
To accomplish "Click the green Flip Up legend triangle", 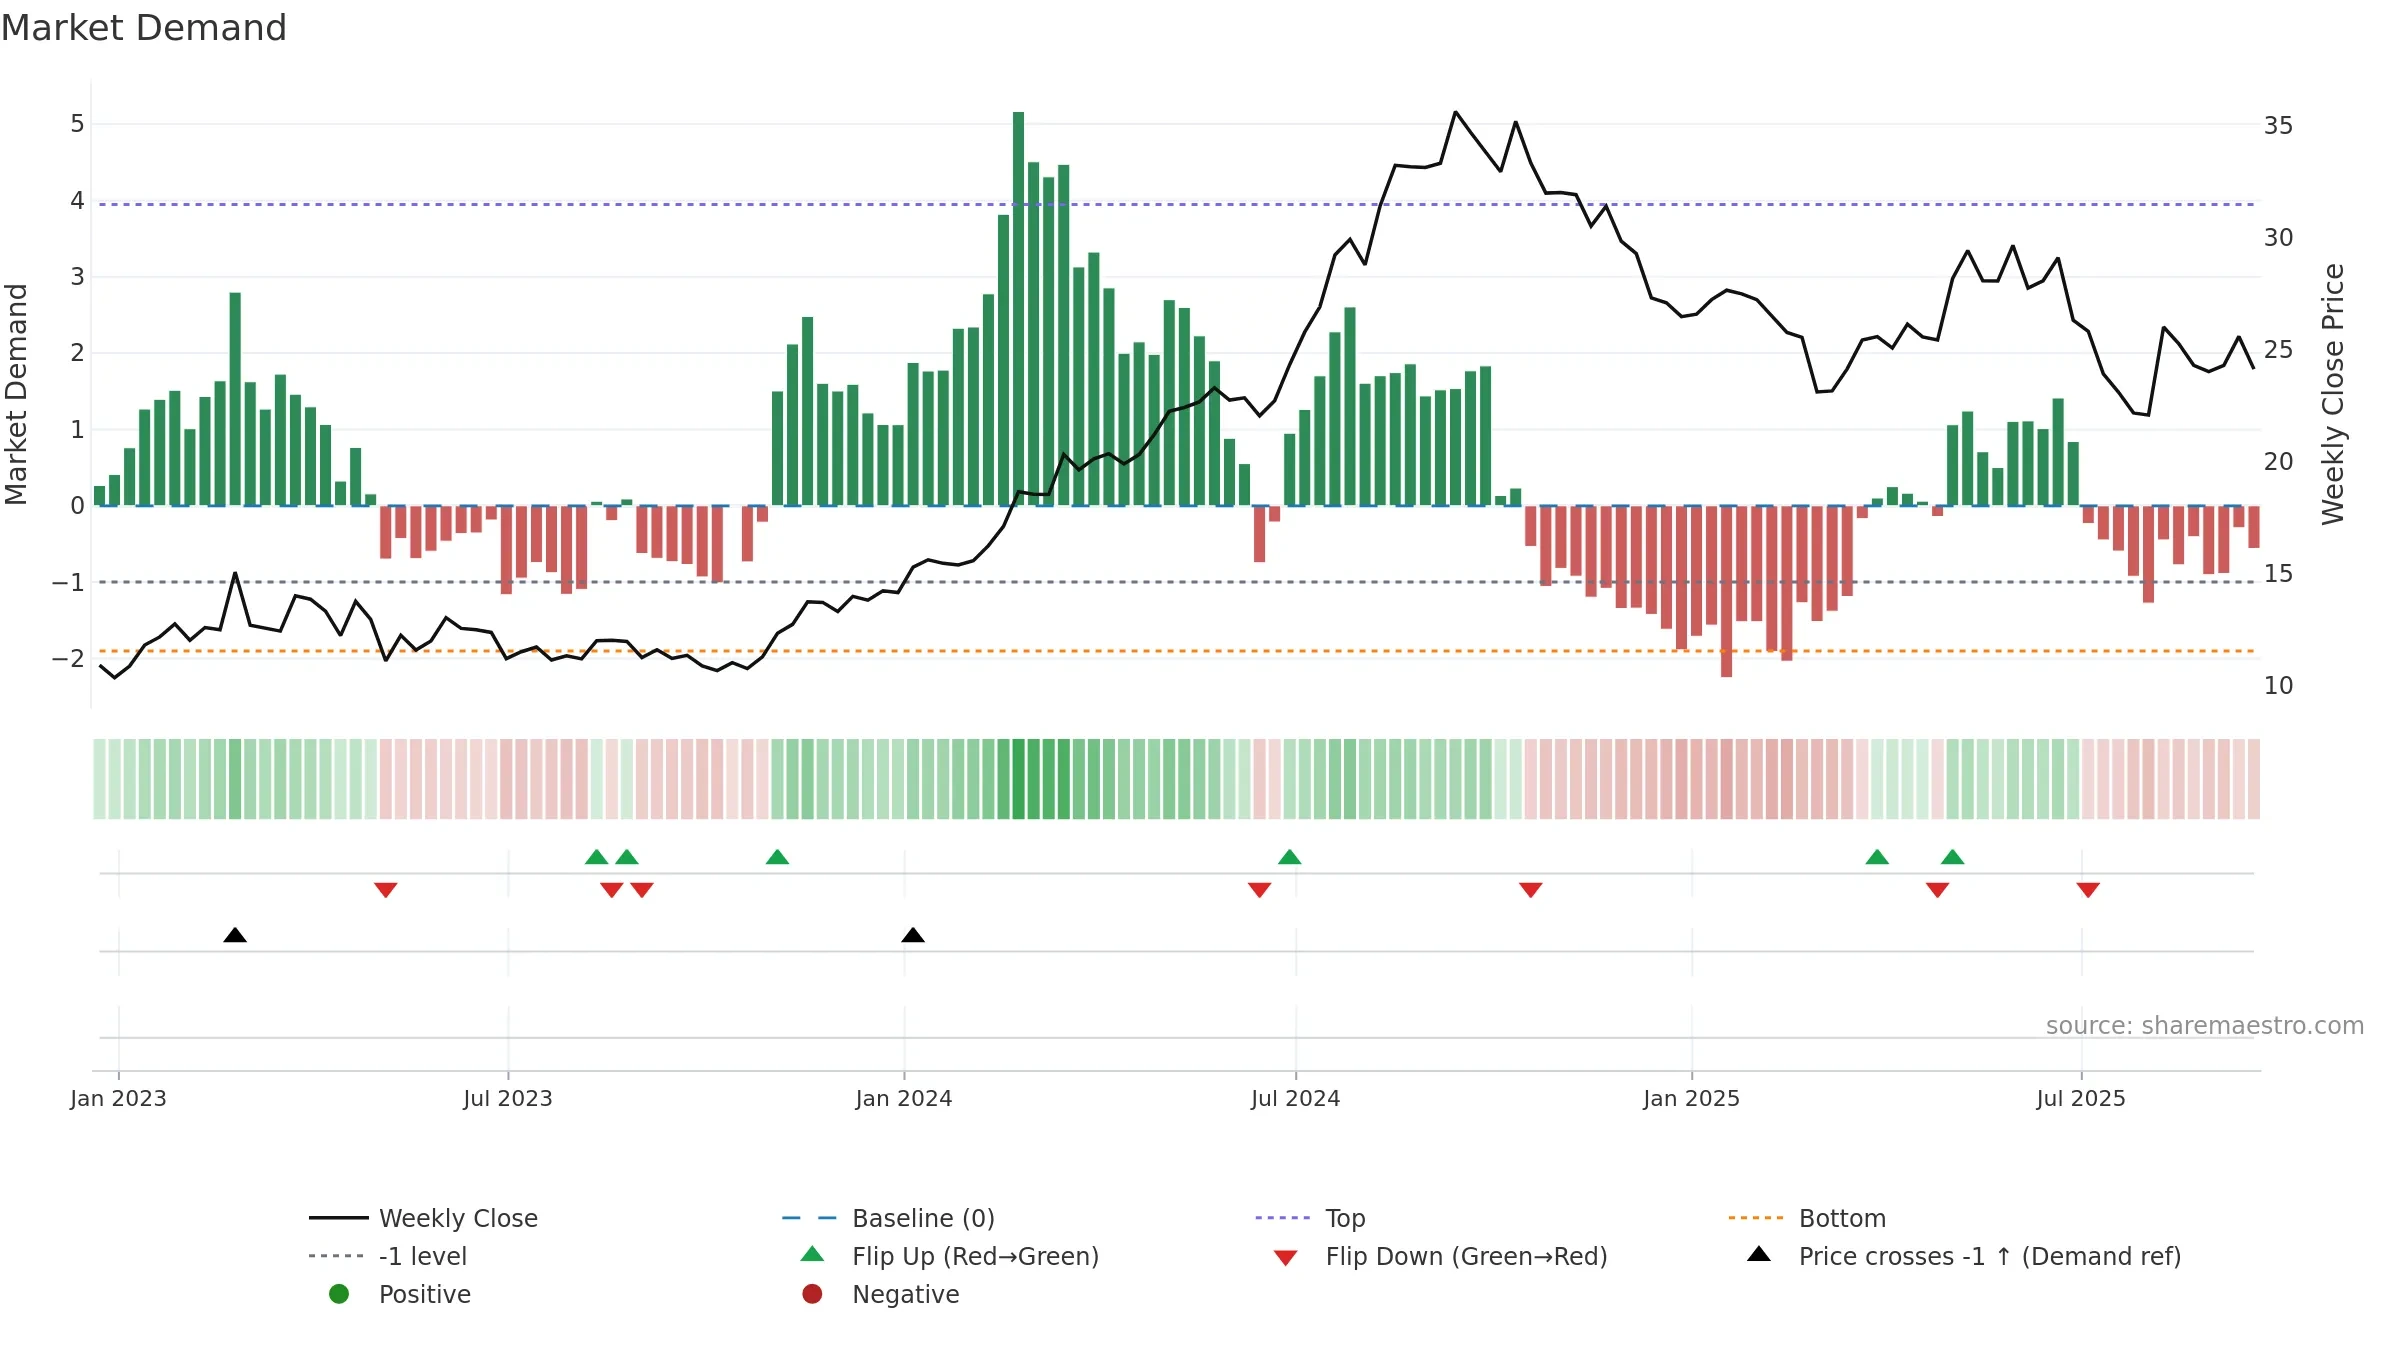I will pyautogui.click(x=812, y=1254).
